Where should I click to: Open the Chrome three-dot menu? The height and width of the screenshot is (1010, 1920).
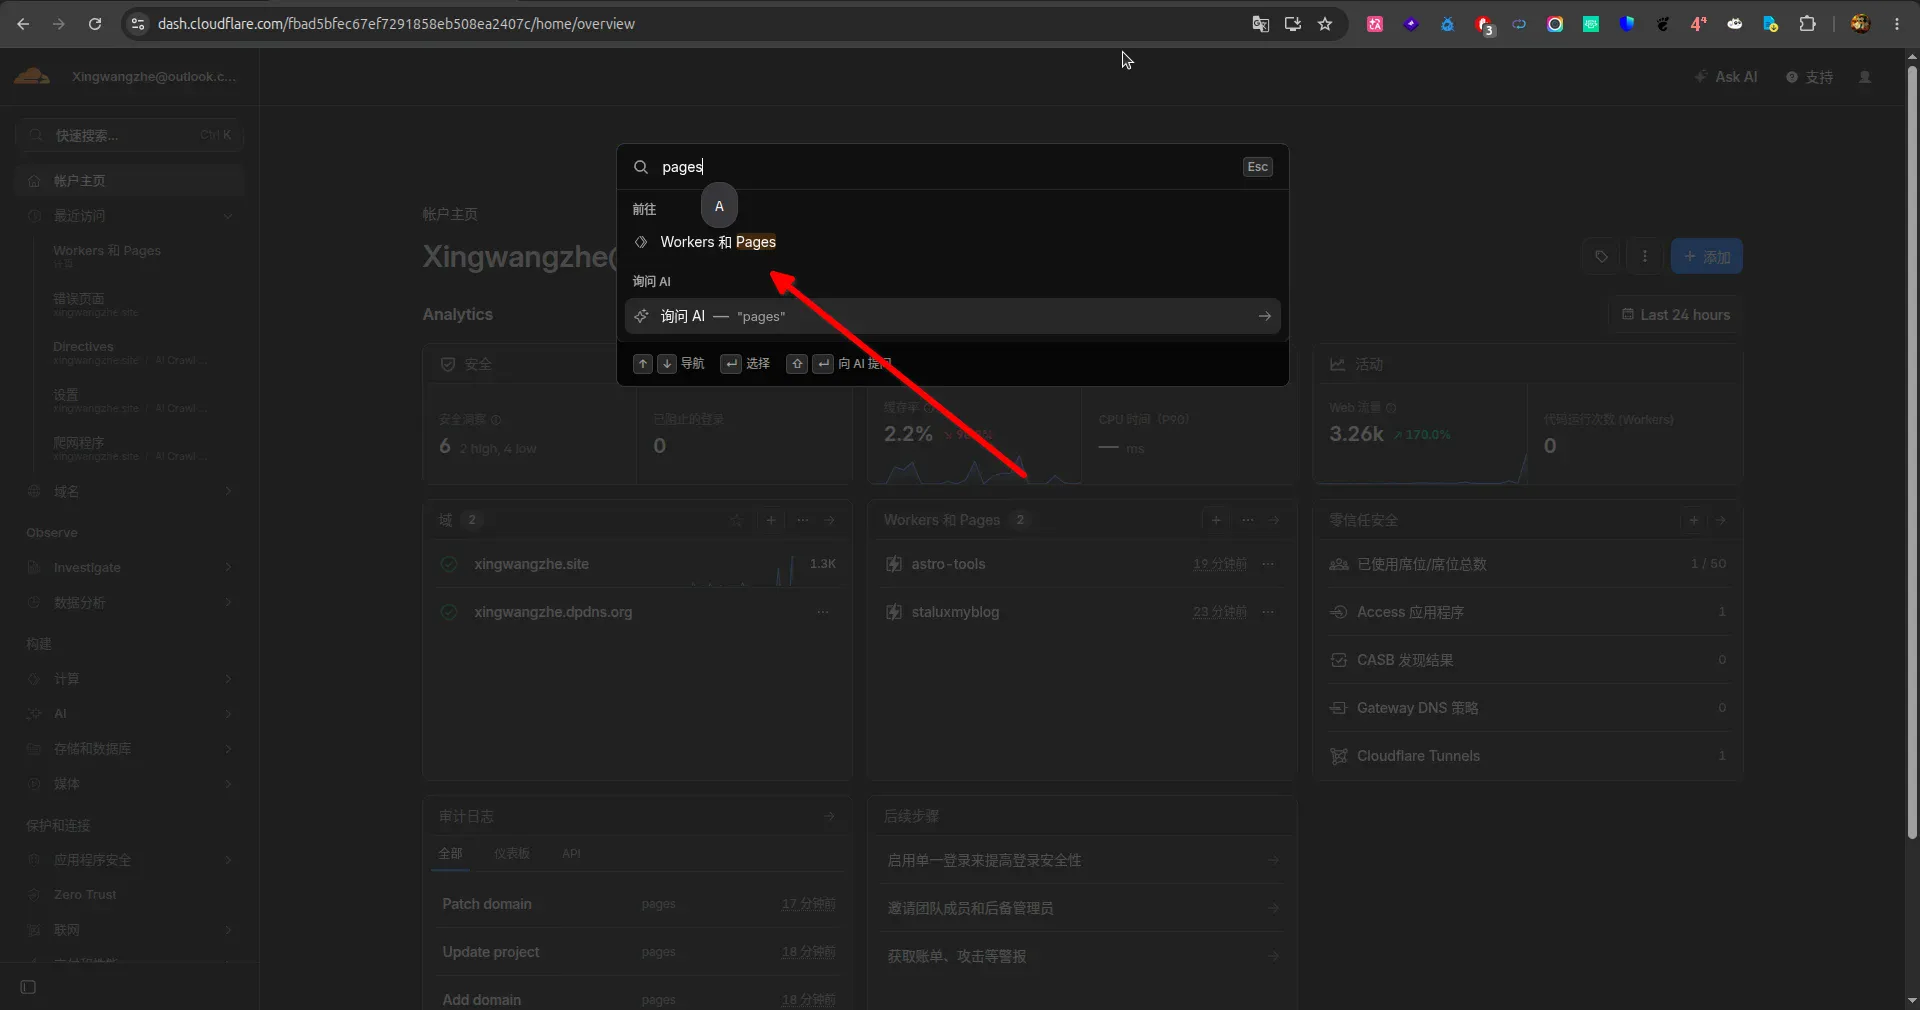pyautogui.click(x=1897, y=24)
